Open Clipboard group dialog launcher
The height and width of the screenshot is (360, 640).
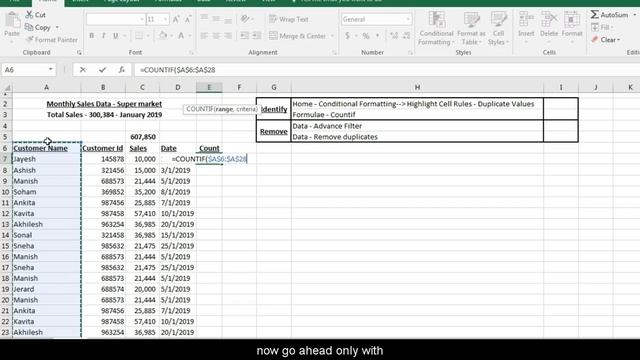(79, 53)
